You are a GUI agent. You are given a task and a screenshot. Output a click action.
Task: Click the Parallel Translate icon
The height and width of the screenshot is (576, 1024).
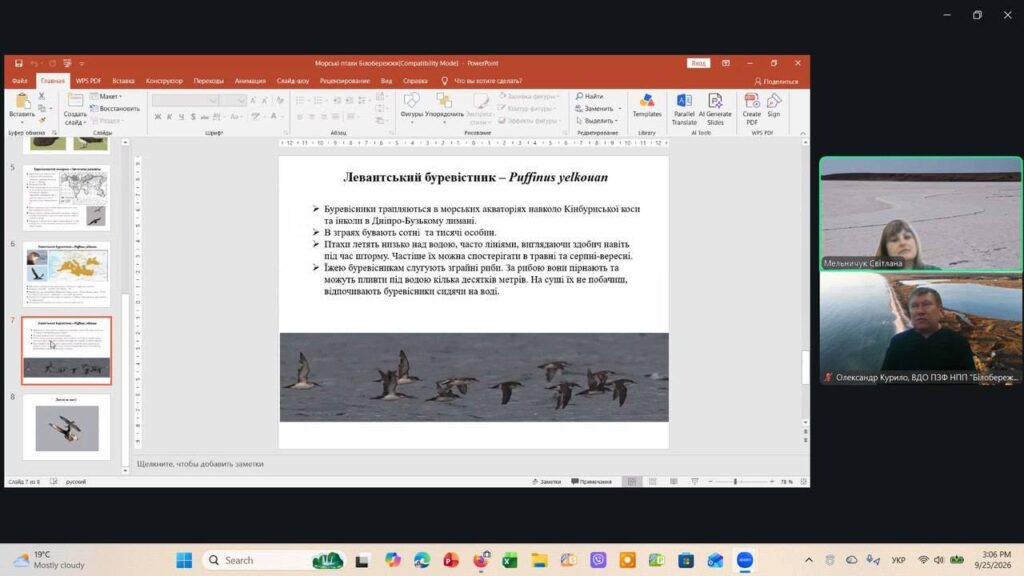(684, 108)
